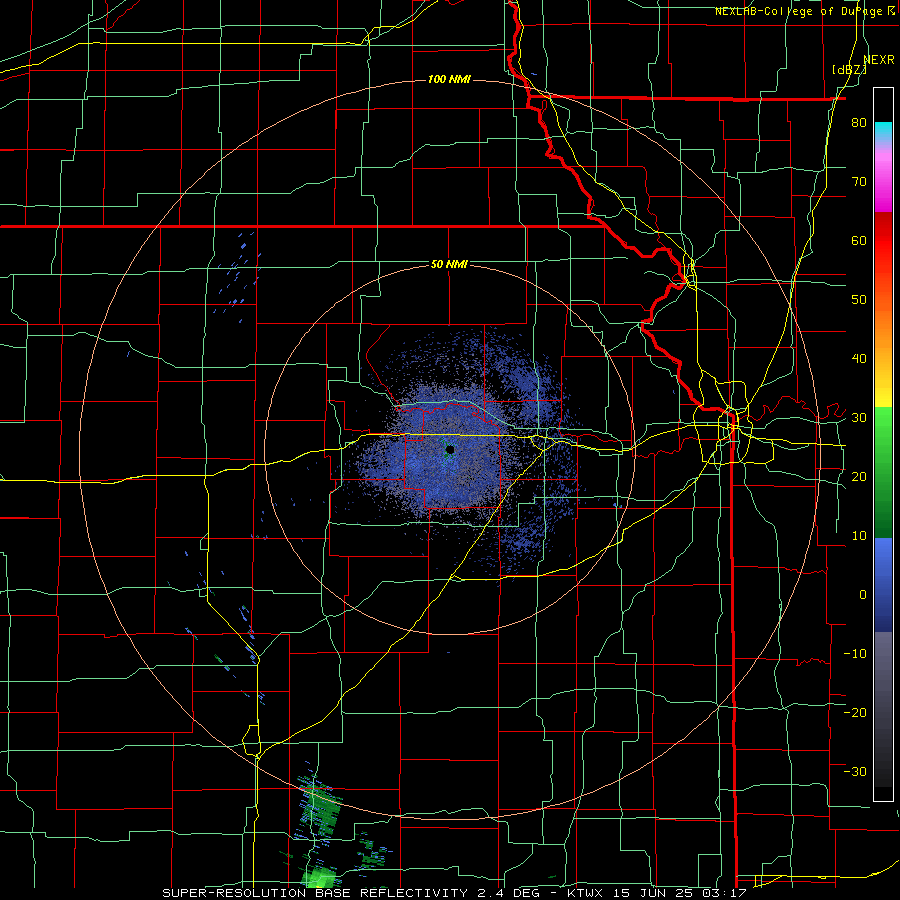Screen dimensions: 900x900
Task: Click the 30 dBZ value on scale
Action: click(859, 417)
